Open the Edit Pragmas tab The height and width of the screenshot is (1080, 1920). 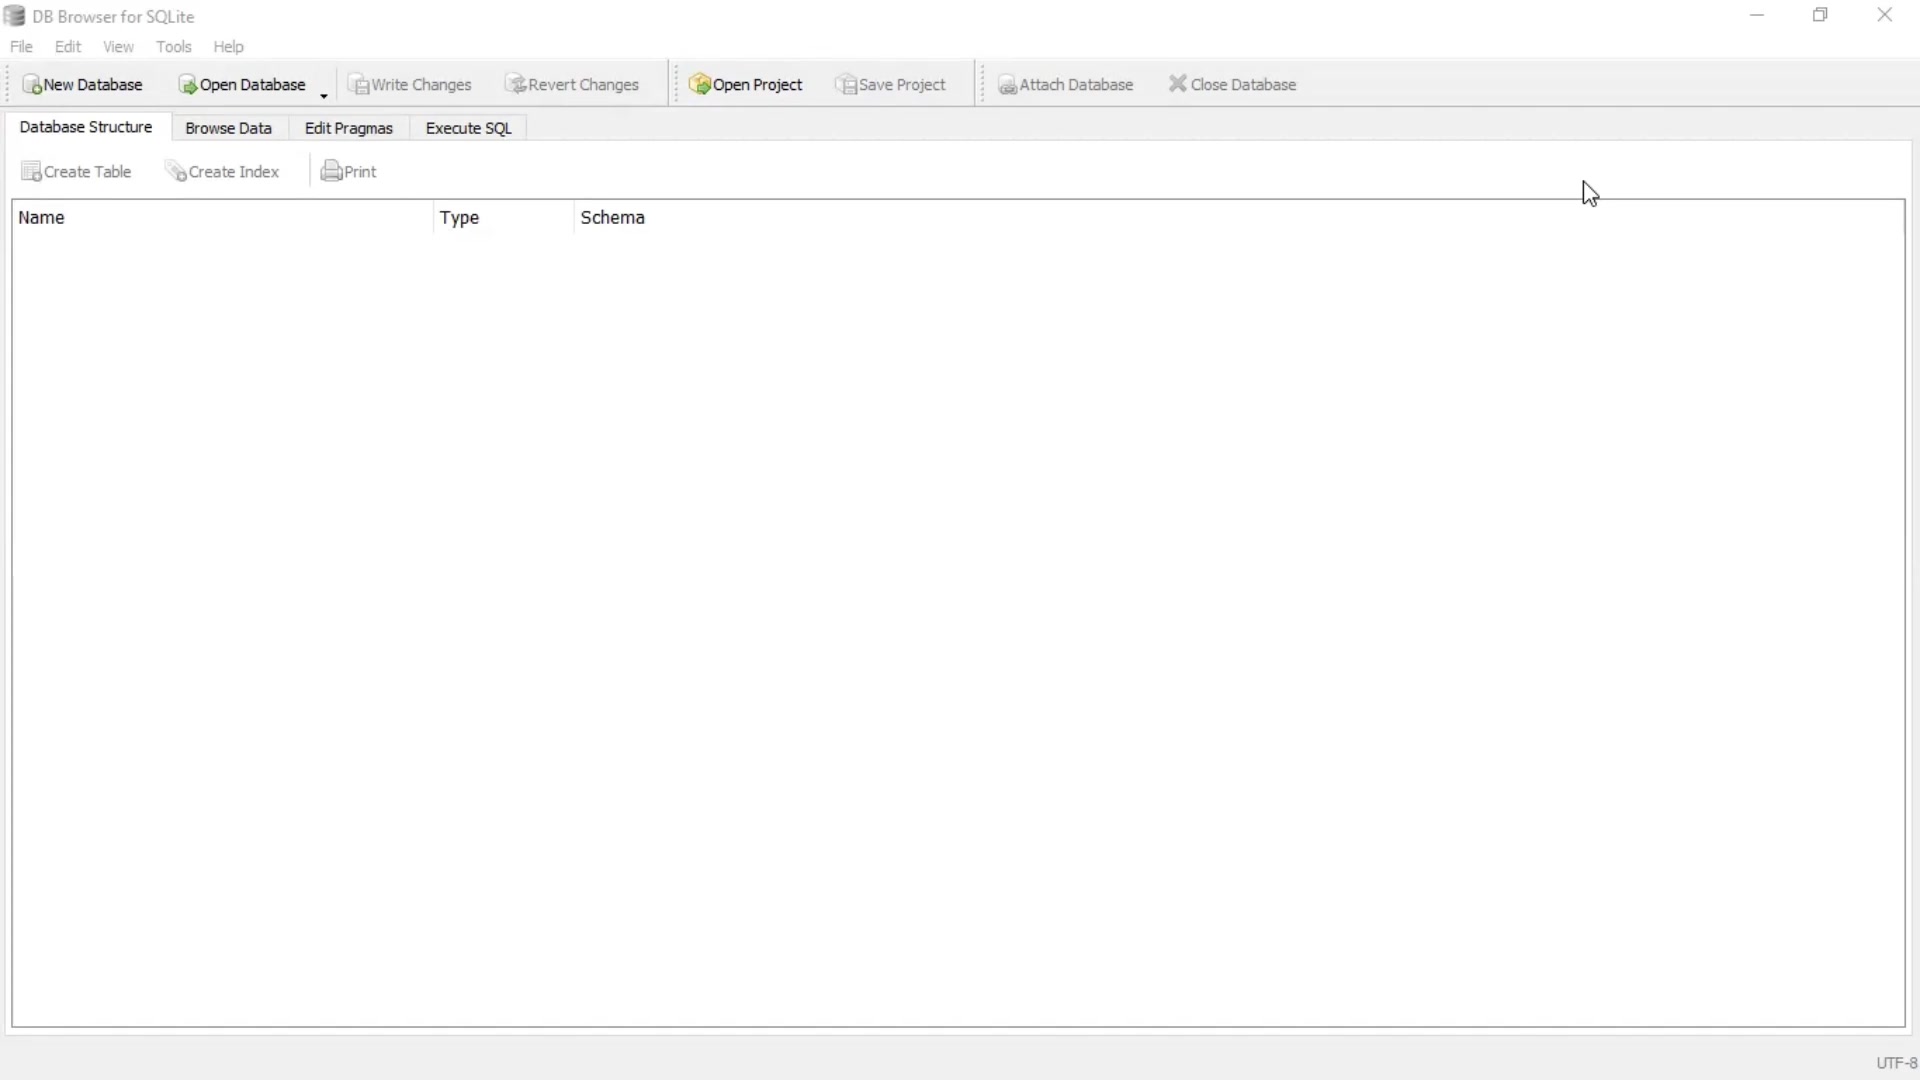pyautogui.click(x=348, y=128)
